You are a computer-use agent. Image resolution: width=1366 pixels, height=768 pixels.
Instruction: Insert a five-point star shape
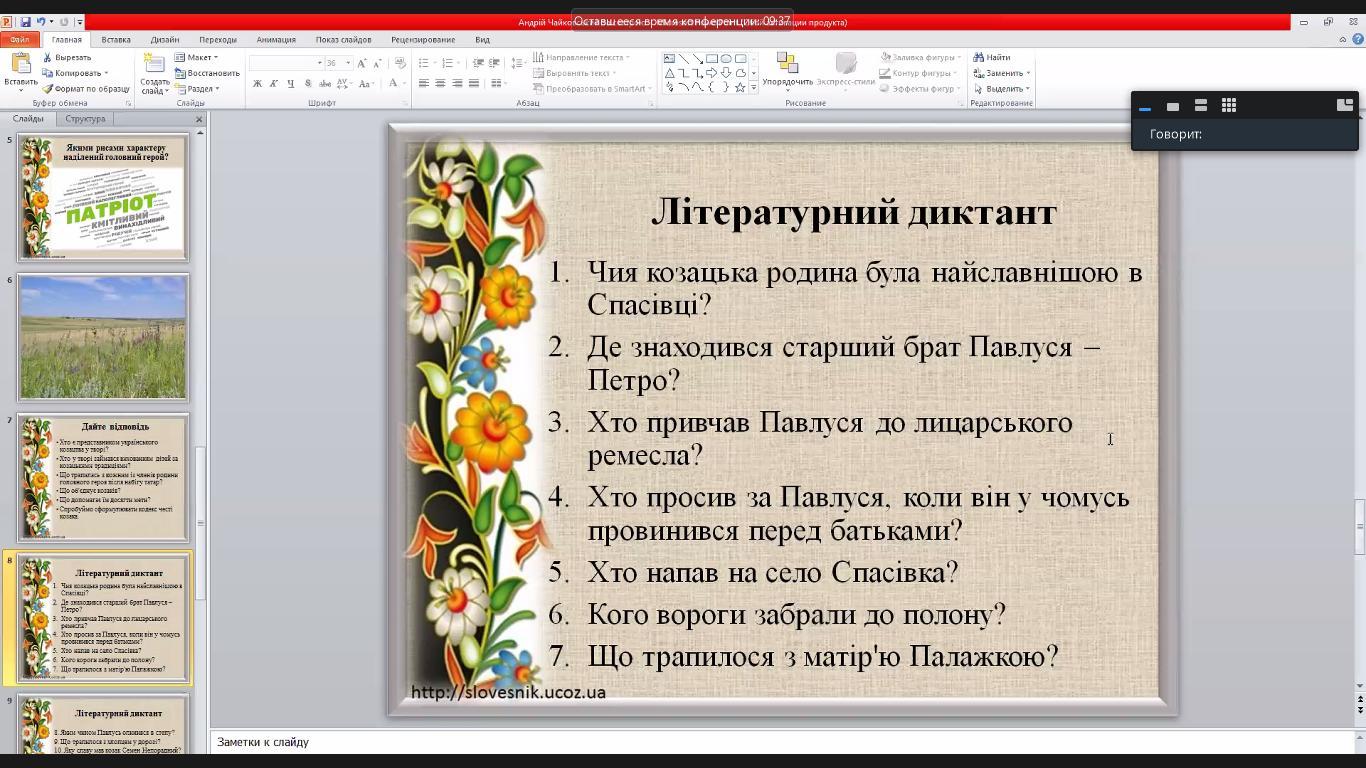coord(740,87)
